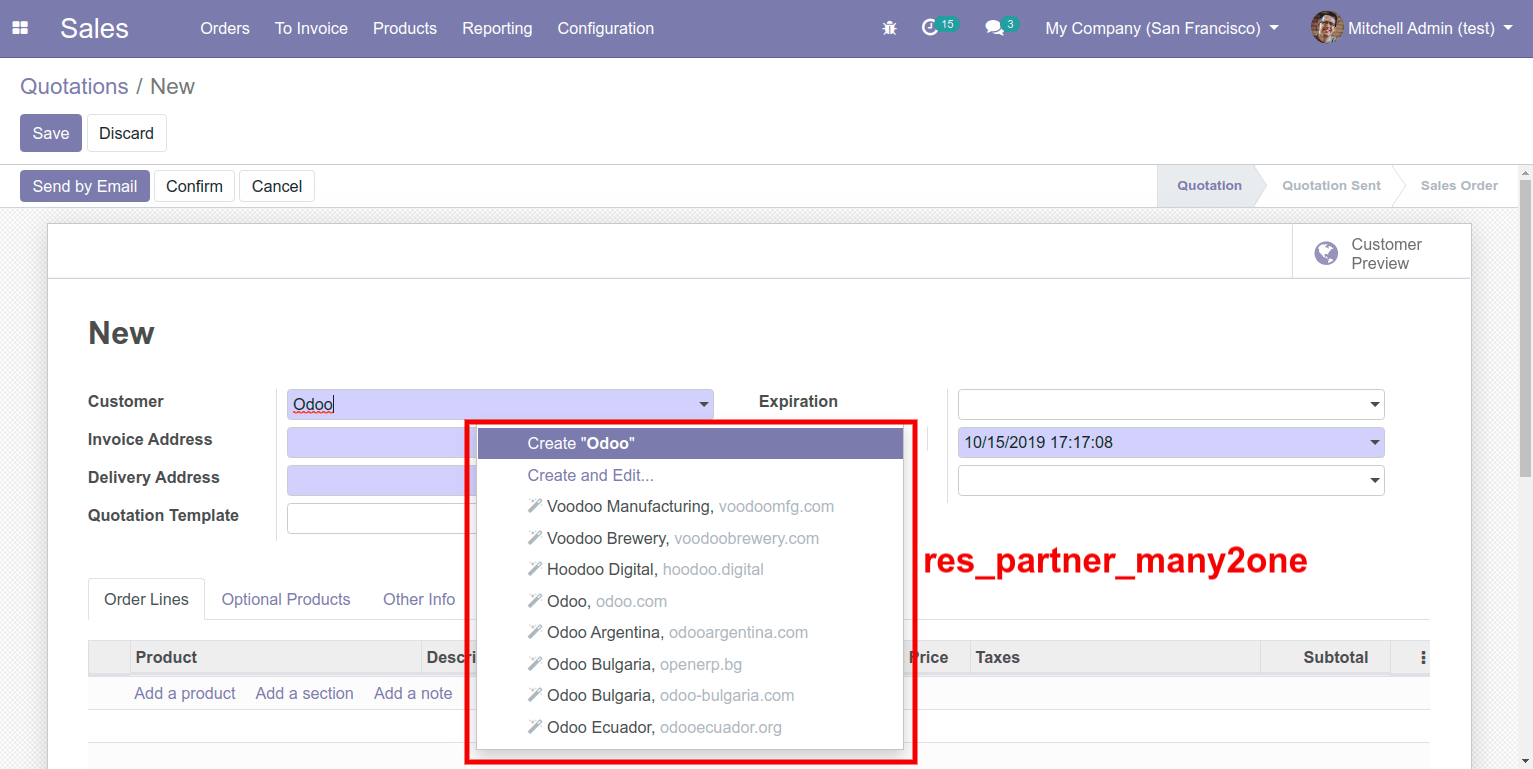Viewport: 1533px width, 769px height.
Task: Select the Quotation status stage
Action: click(x=1209, y=186)
